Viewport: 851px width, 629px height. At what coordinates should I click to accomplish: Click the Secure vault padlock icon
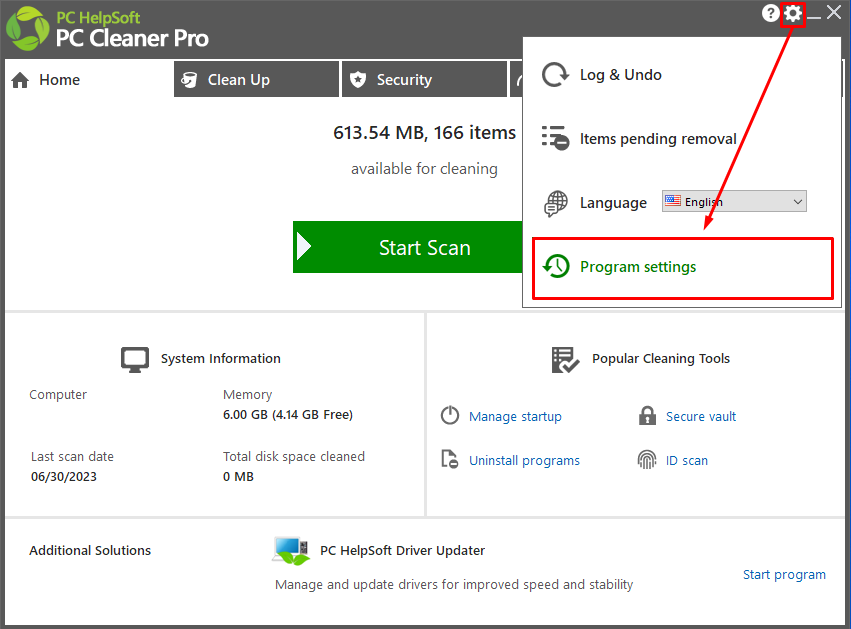point(647,416)
